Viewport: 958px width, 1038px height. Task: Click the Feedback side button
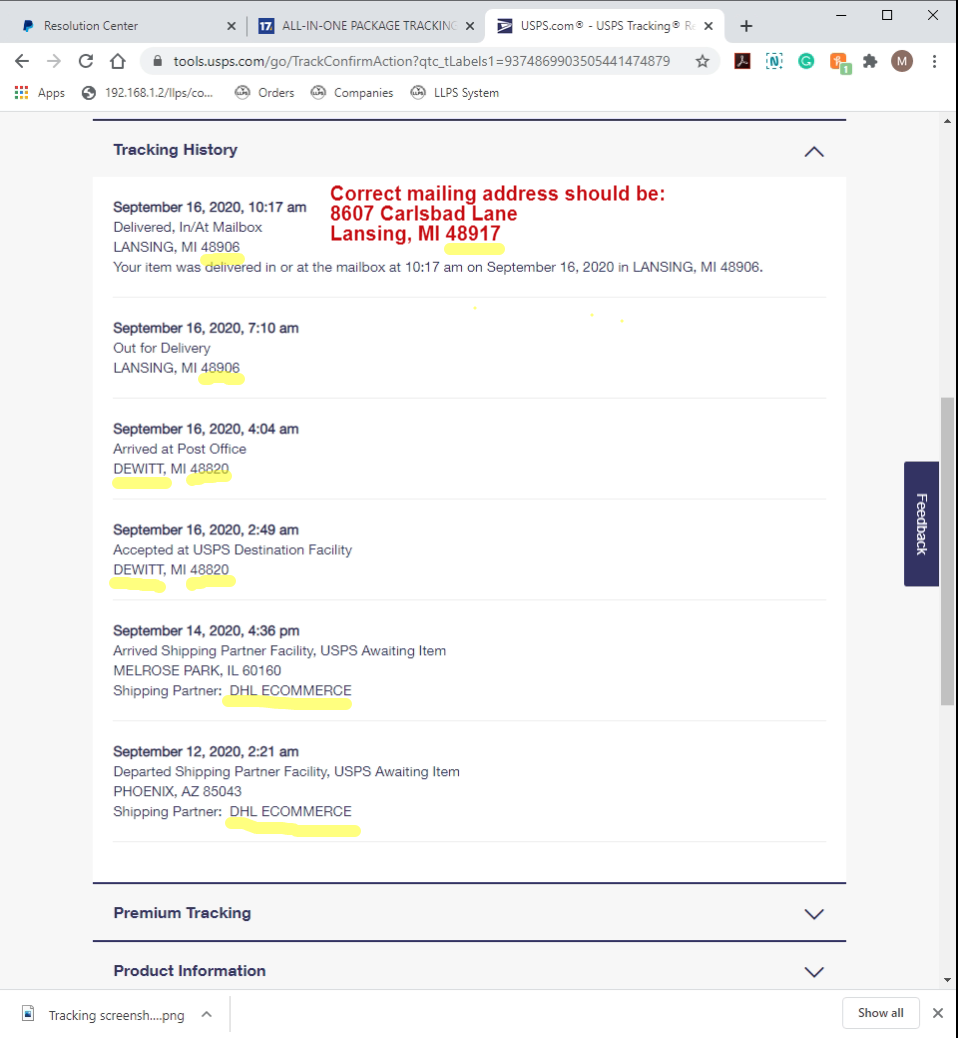click(x=921, y=523)
